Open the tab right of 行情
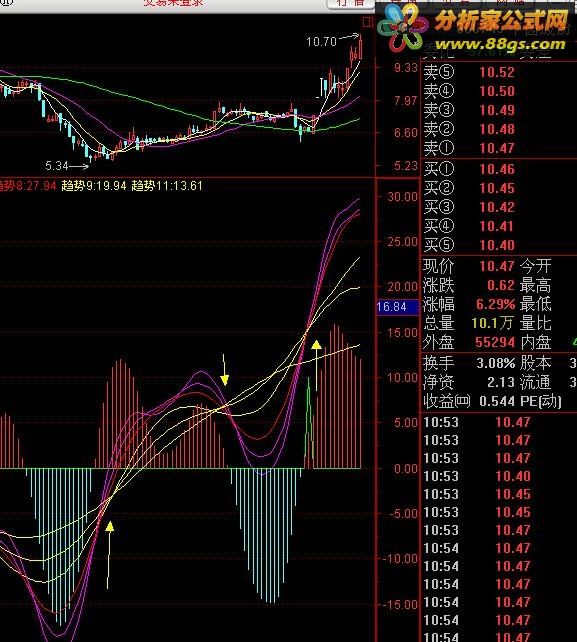 [404, 2]
